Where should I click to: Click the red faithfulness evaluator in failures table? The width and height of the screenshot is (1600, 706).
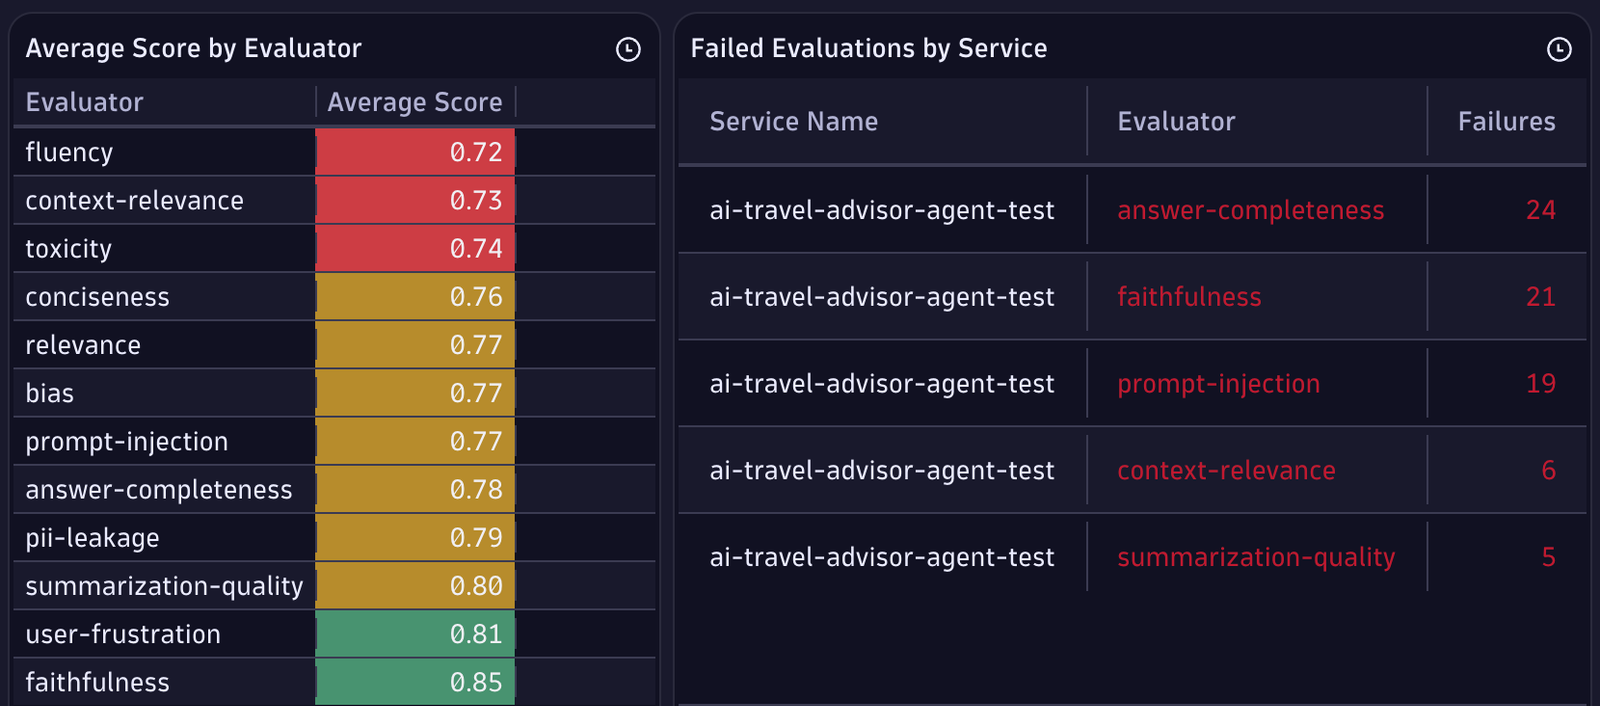pos(1189,297)
